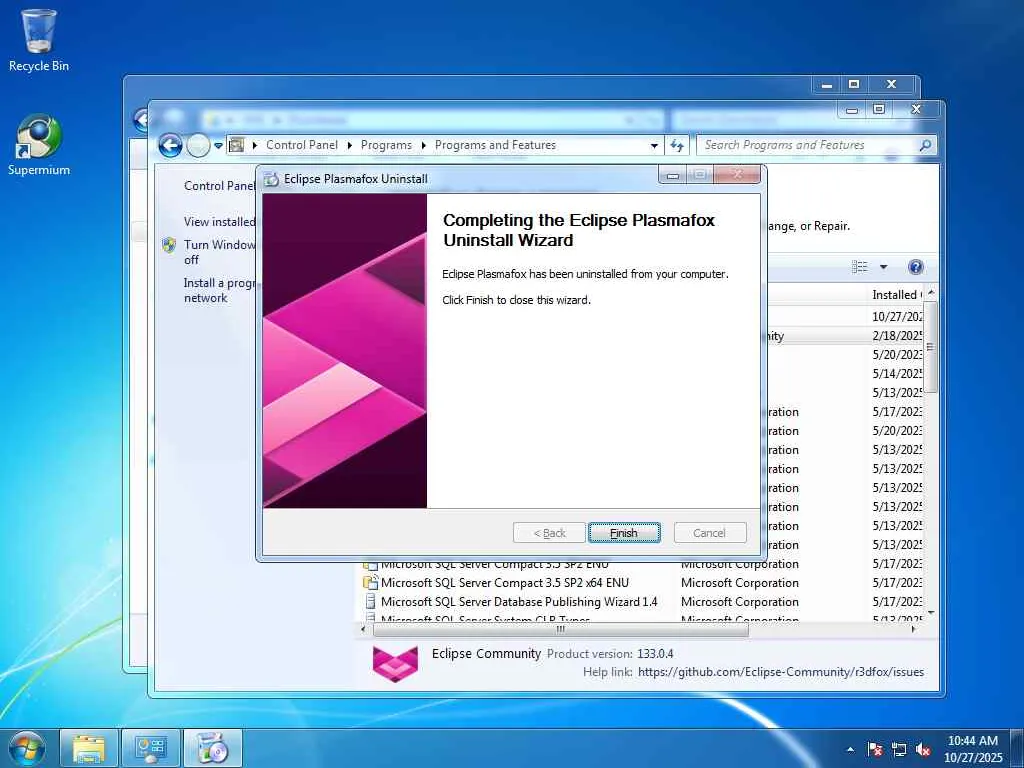Click the Control Panel breadcrumb segment
Image resolution: width=1024 pixels, height=768 pixels.
click(302, 145)
